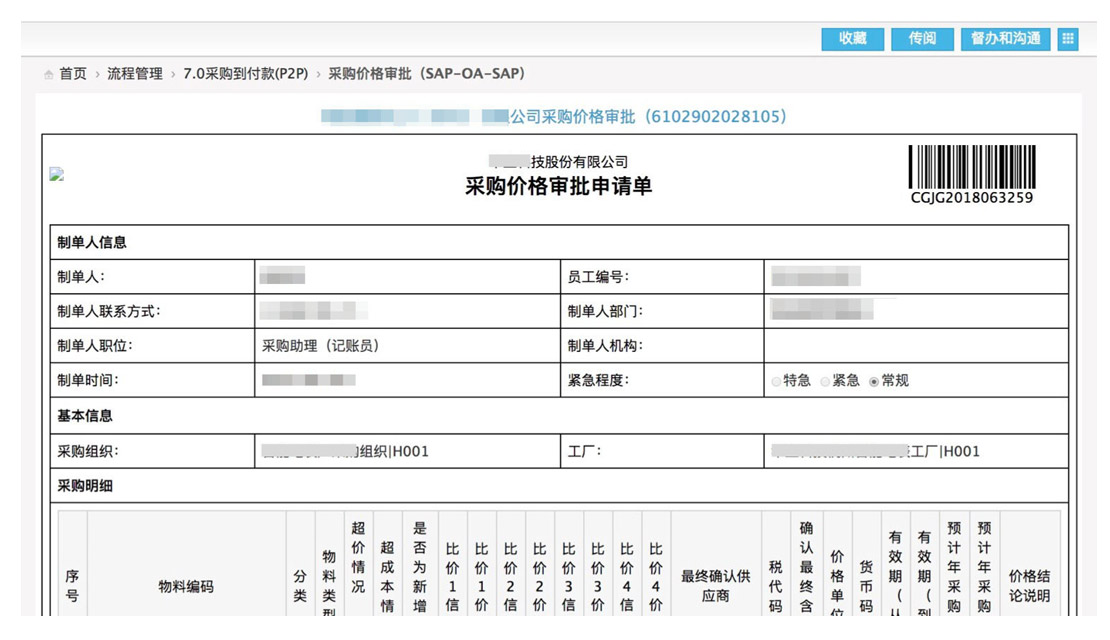Viewport: 1110px width, 640px height.
Task: Click the 物料编码 column header
Action: click(x=186, y=586)
